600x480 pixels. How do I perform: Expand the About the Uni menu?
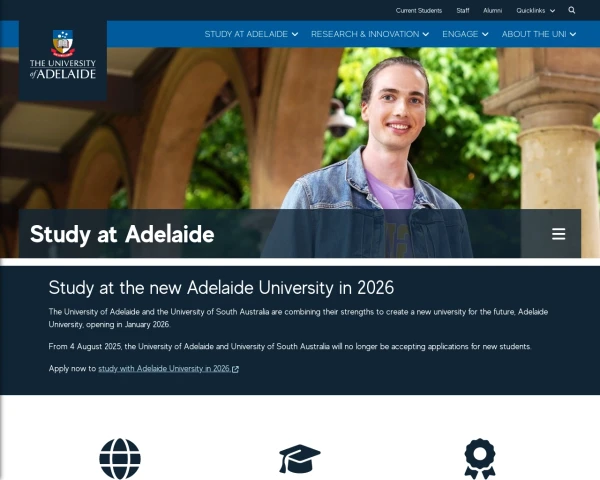tap(539, 34)
